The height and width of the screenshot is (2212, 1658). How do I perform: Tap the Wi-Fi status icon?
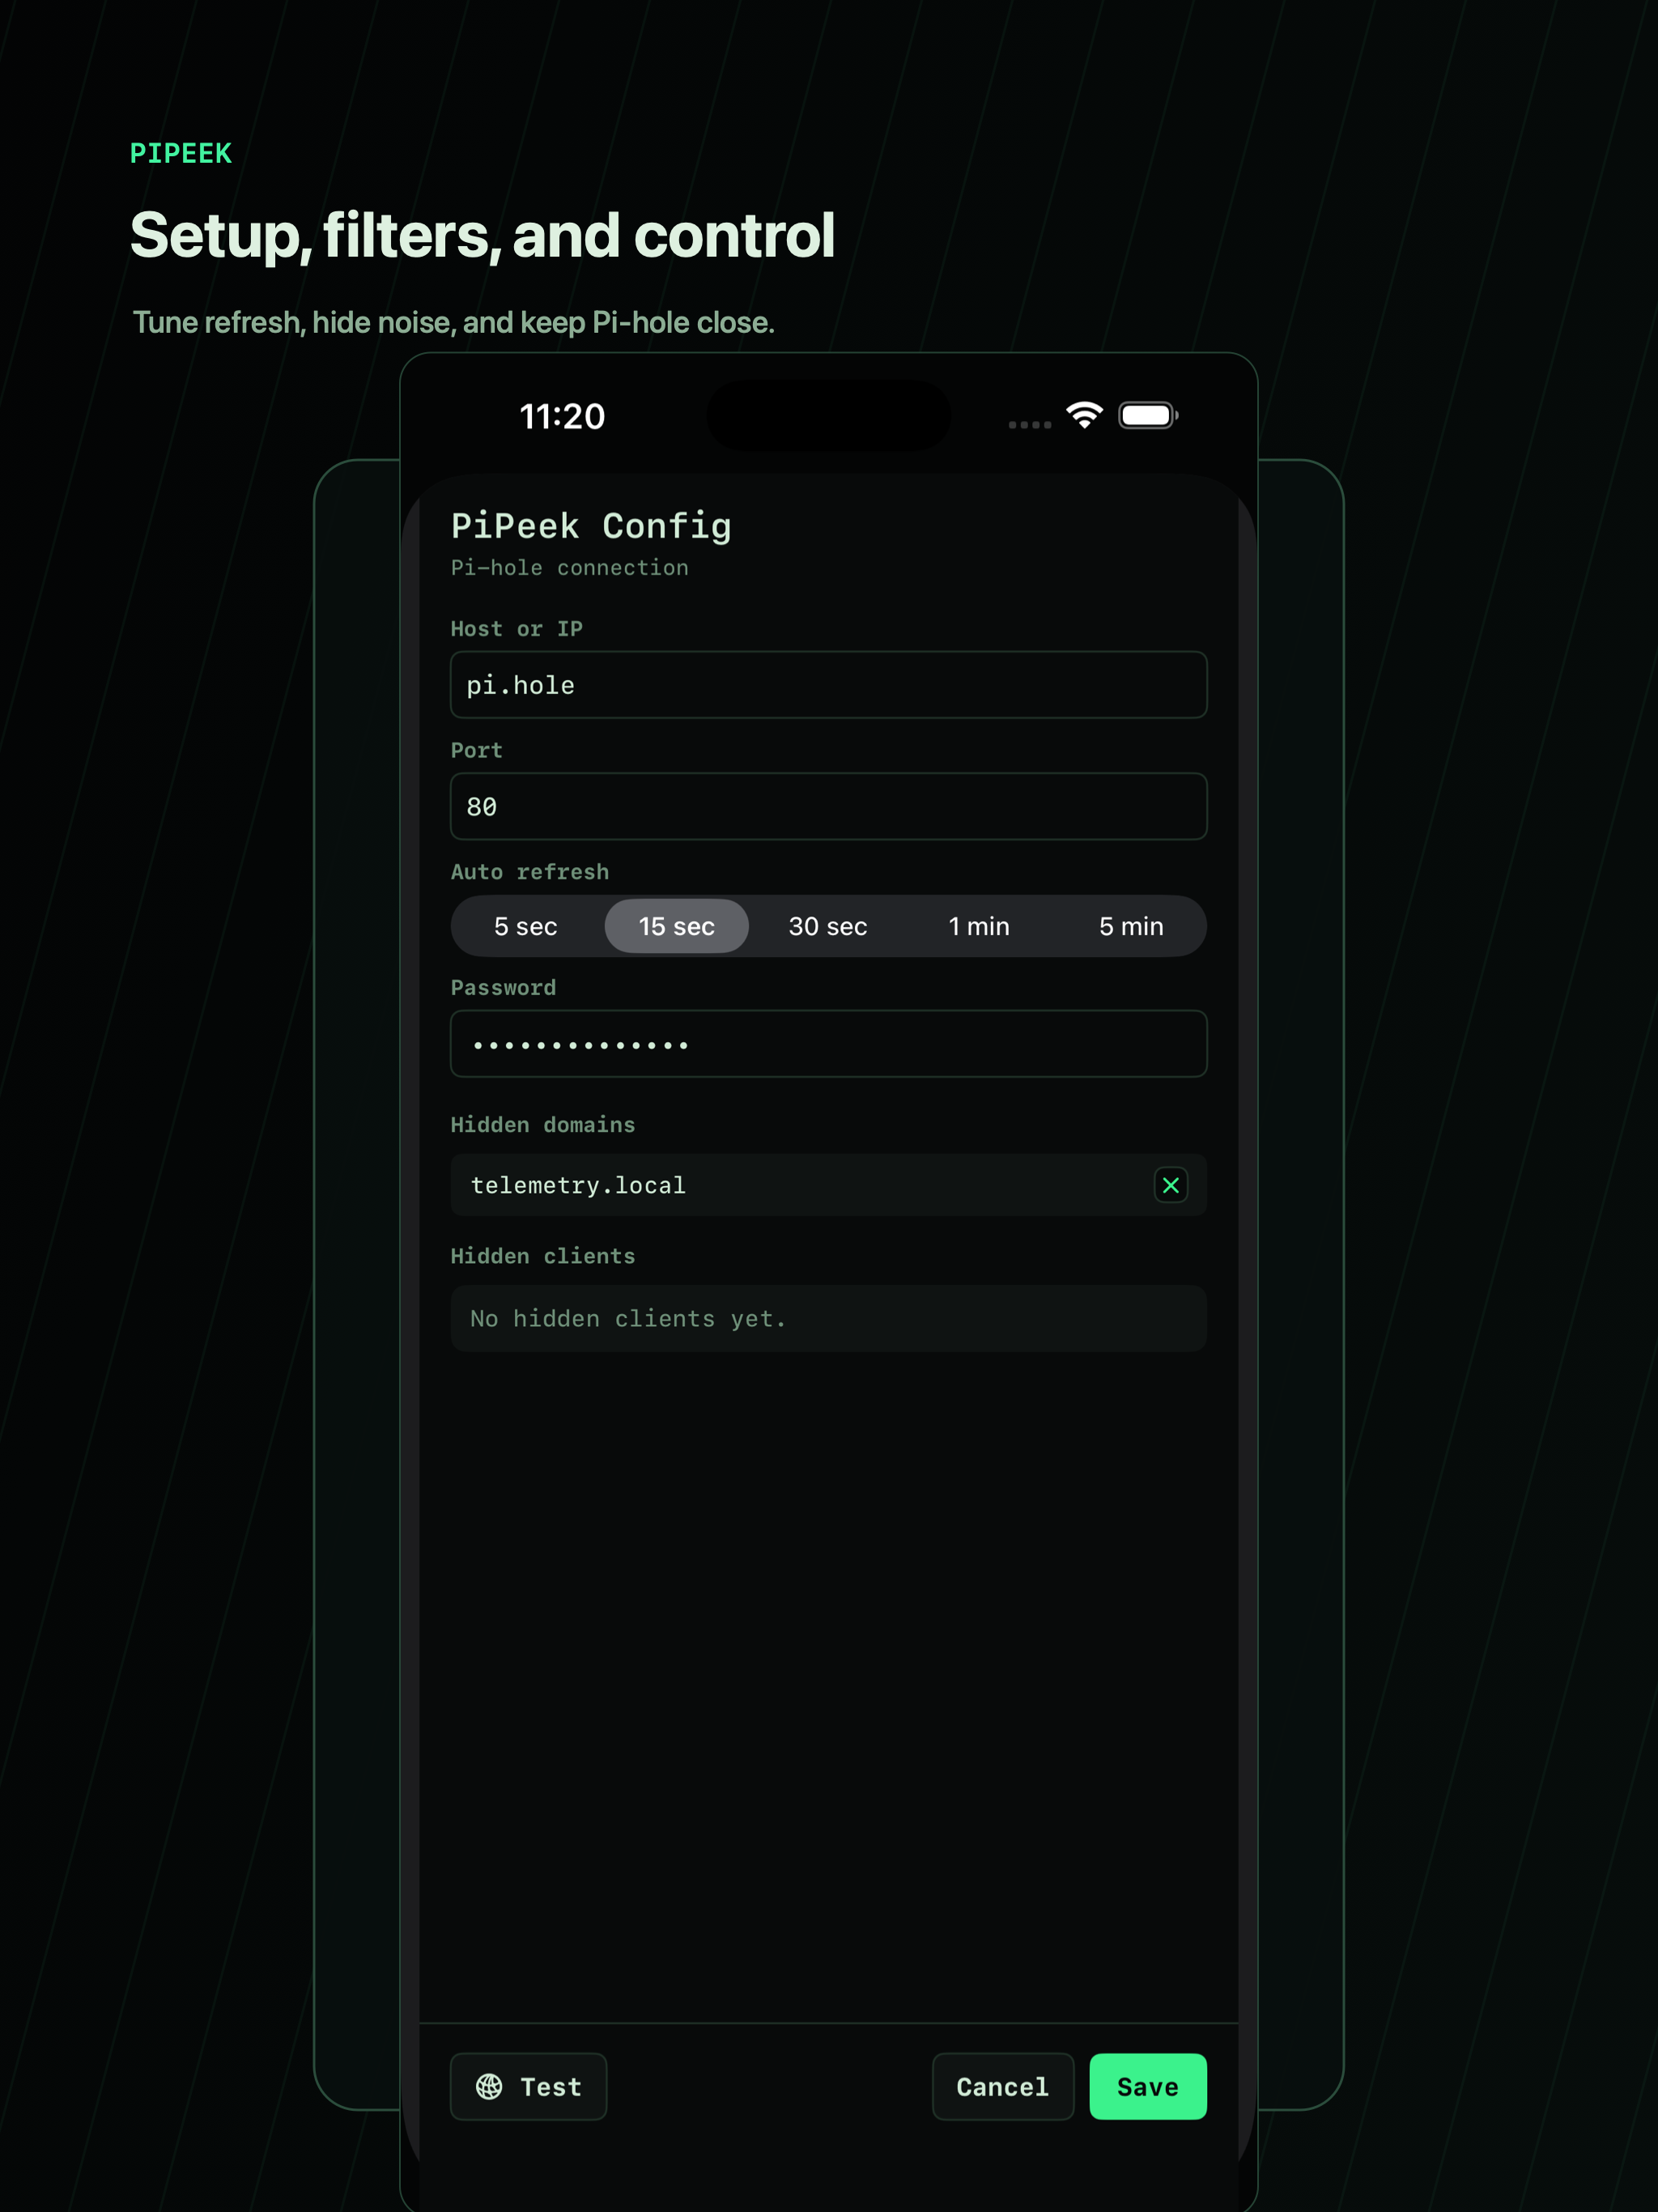pos(1084,414)
